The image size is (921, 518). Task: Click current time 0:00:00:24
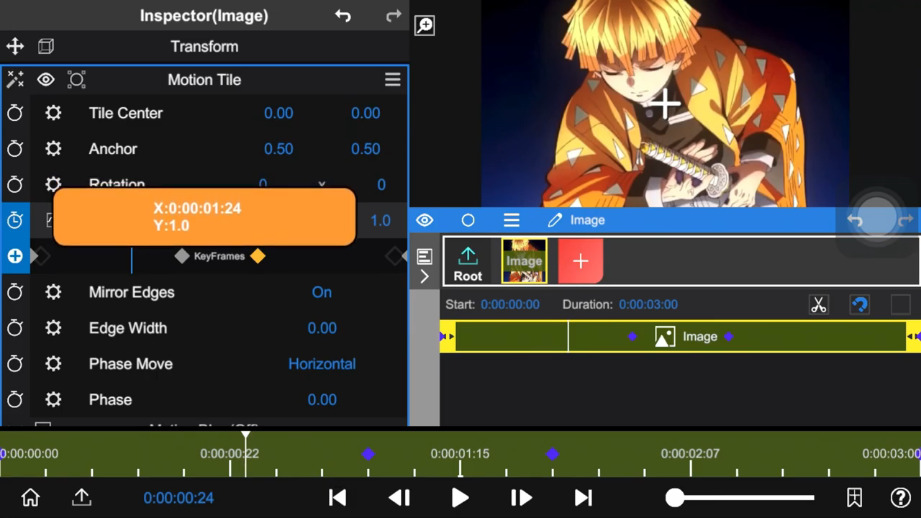point(179,498)
